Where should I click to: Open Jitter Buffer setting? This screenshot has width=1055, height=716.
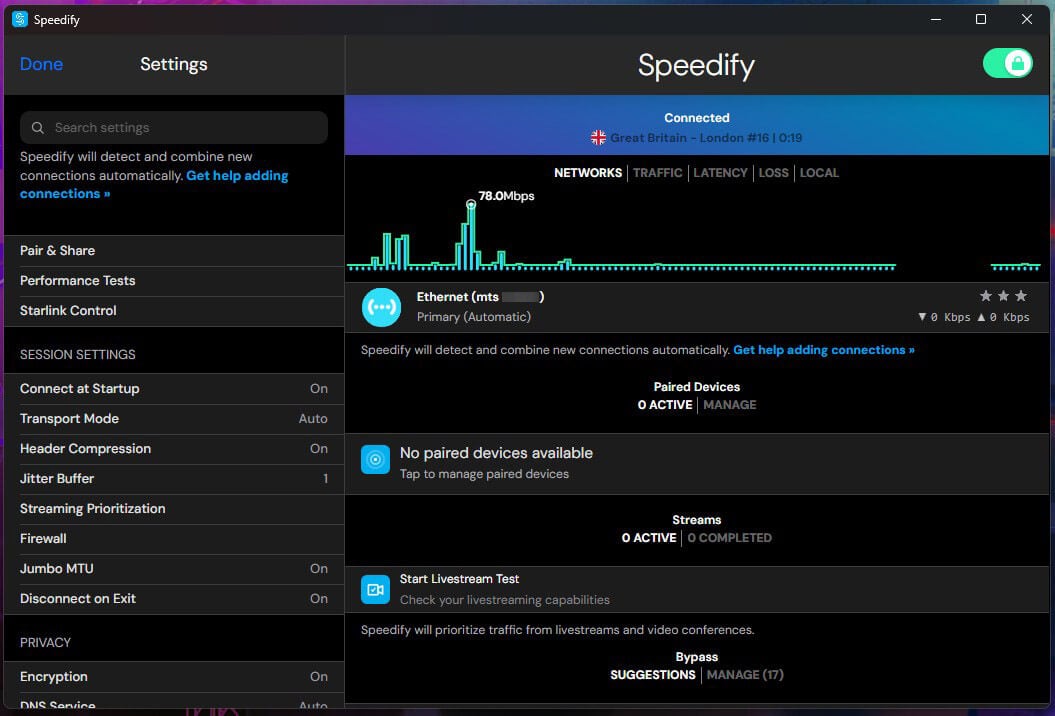click(x=174, y=479)
